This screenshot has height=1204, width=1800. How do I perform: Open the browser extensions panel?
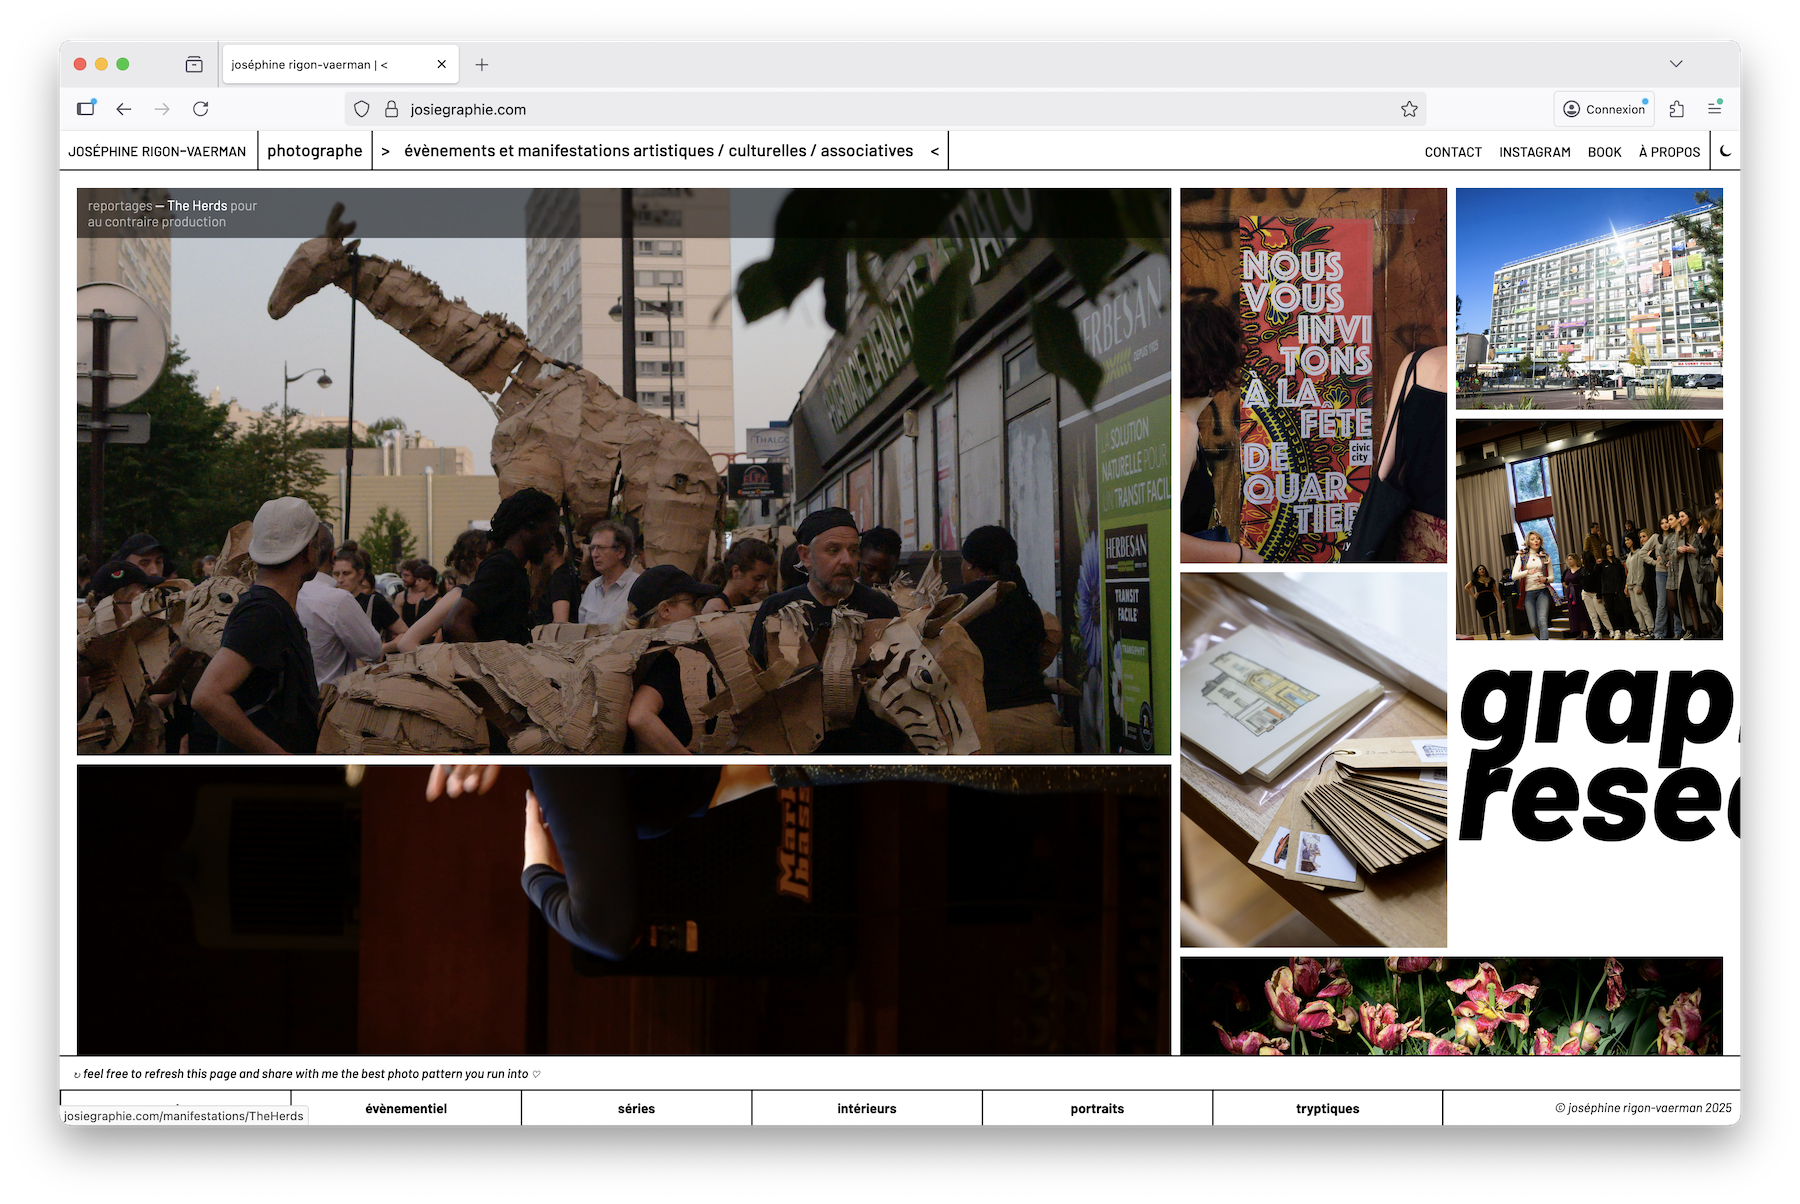pos(1677,109)
